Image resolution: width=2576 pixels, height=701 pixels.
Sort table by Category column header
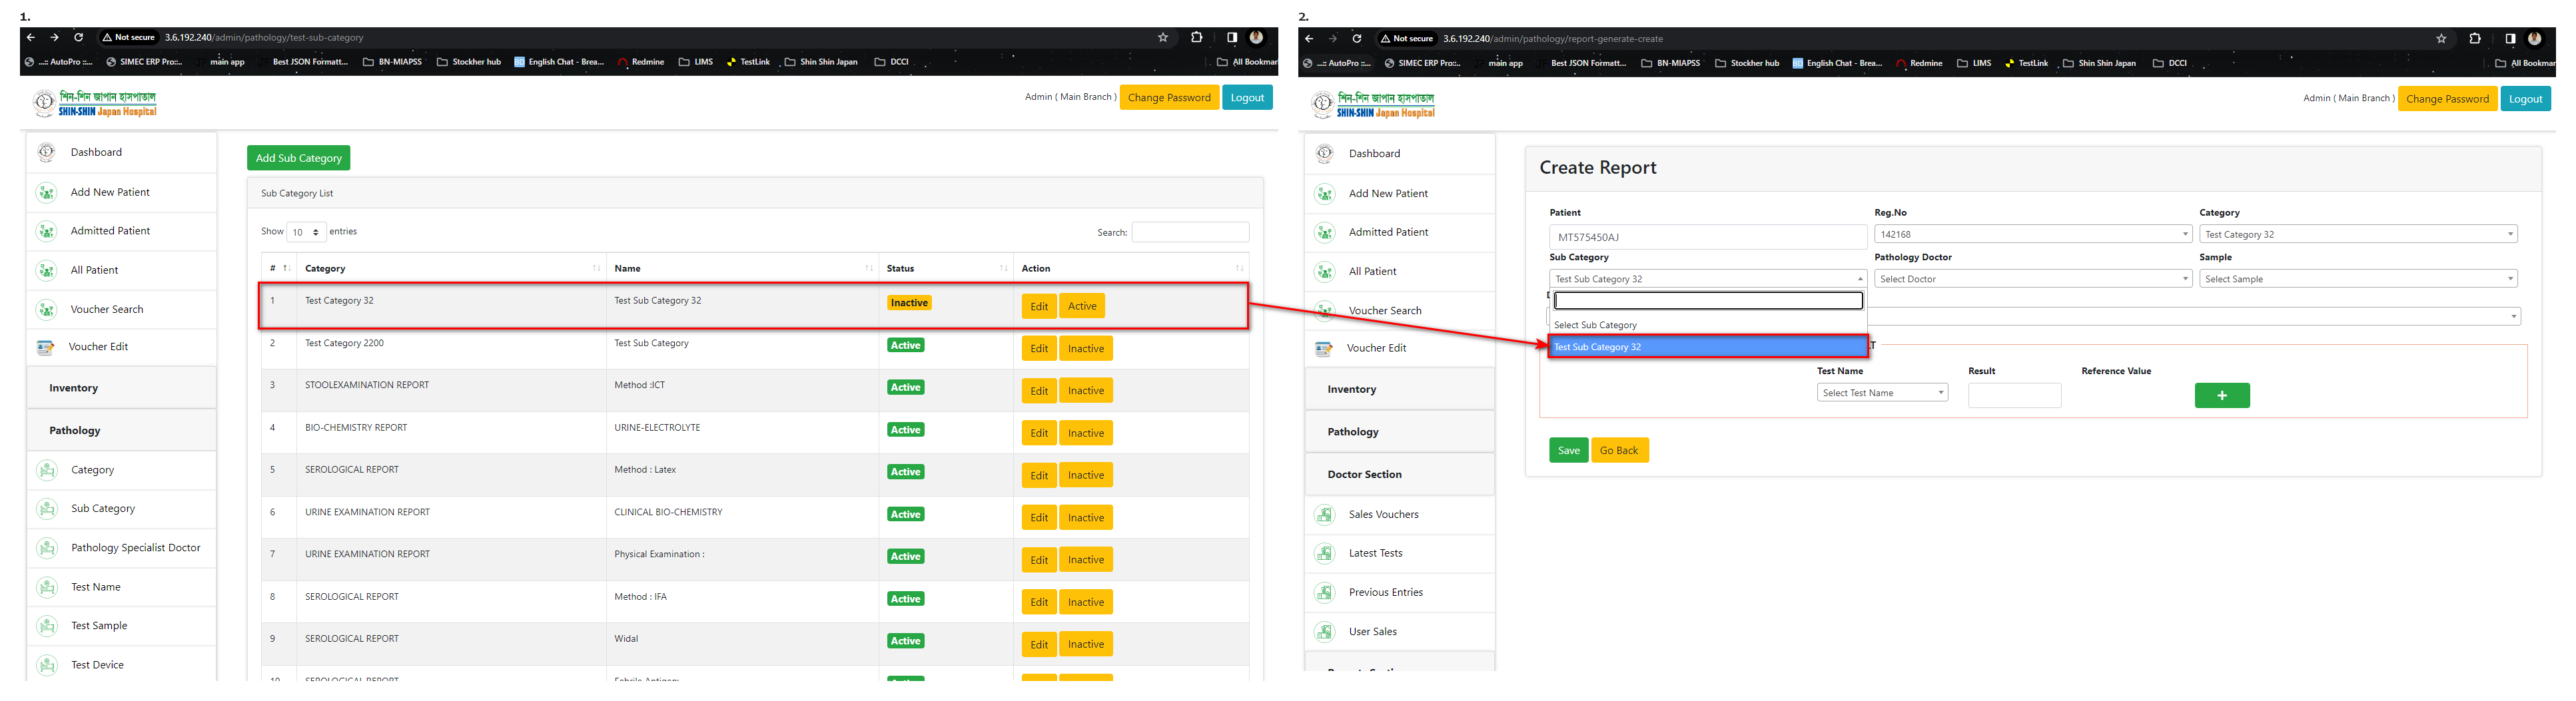tap(451, 268)
